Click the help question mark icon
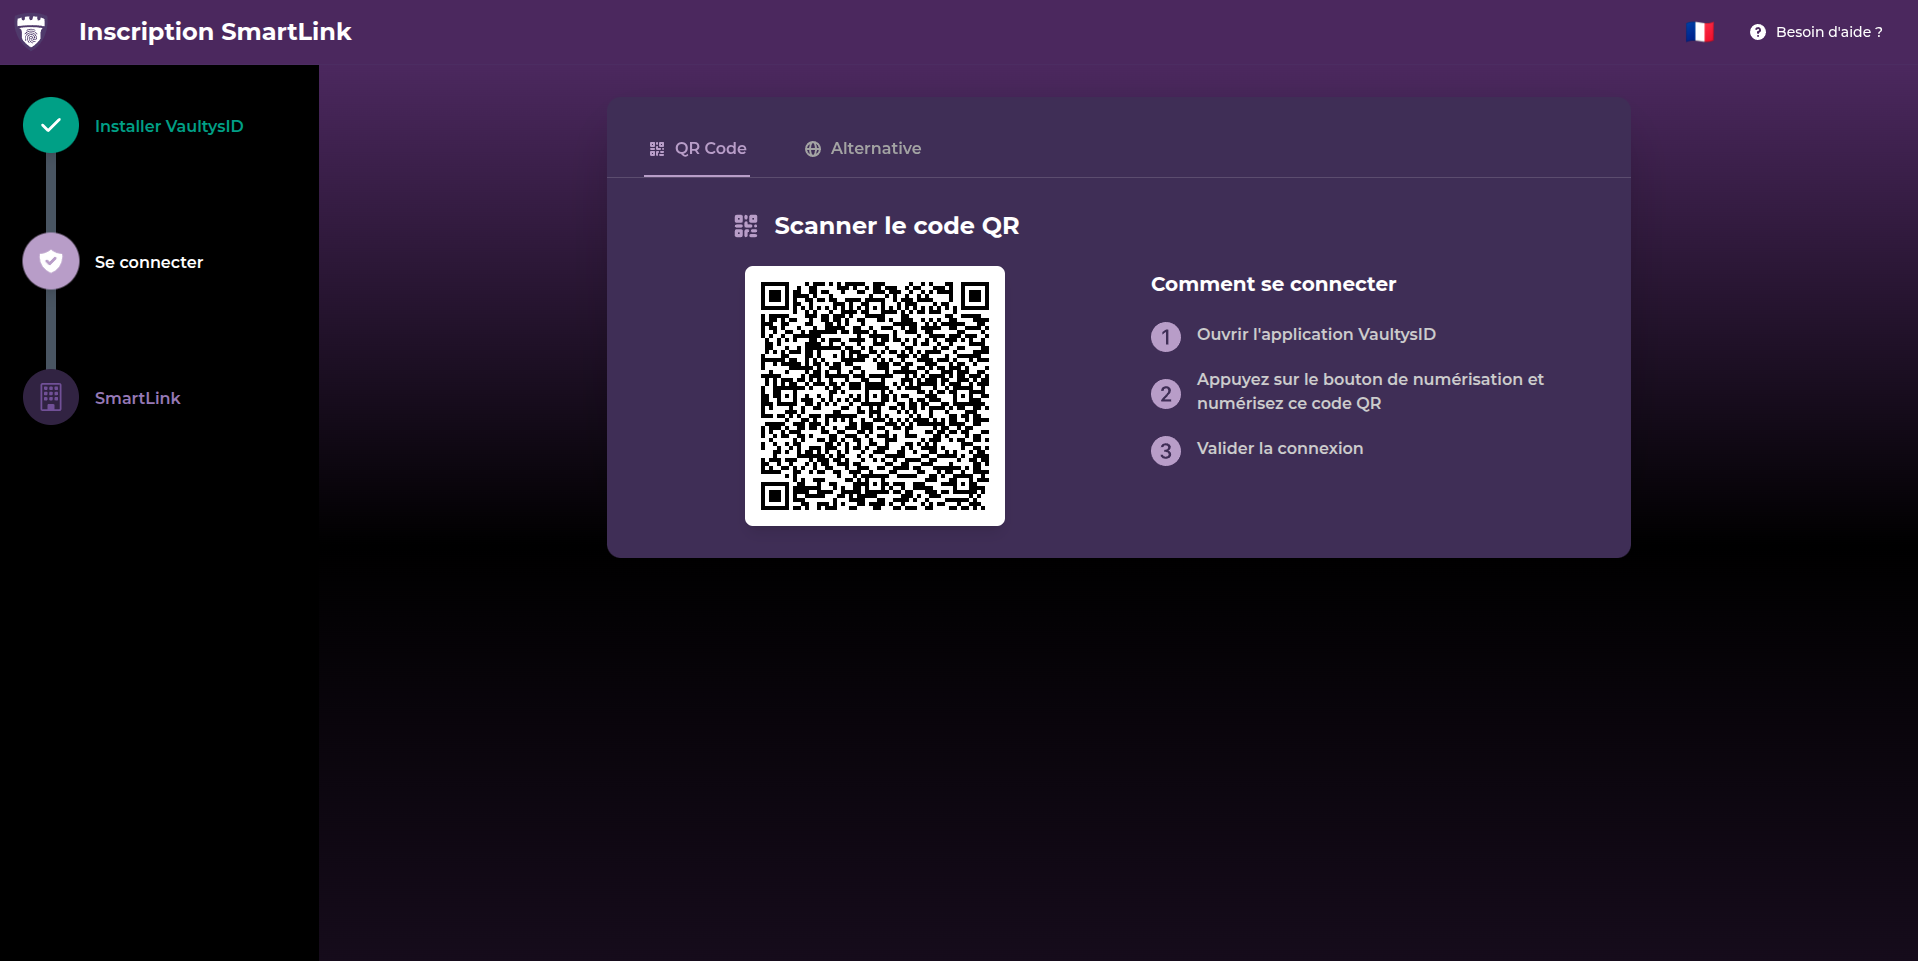 pyautogui.click(x=1757, y=31)
